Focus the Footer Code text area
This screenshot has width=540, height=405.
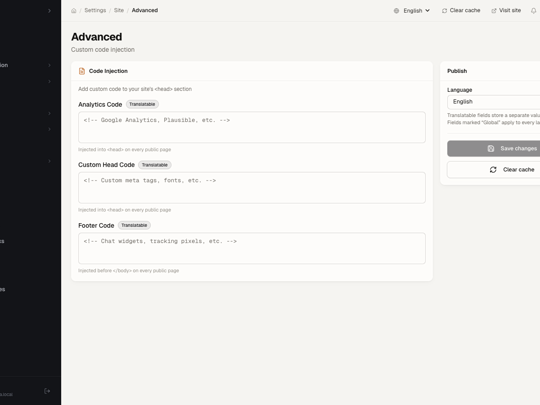pyautogui.click(x=252, y=248)
